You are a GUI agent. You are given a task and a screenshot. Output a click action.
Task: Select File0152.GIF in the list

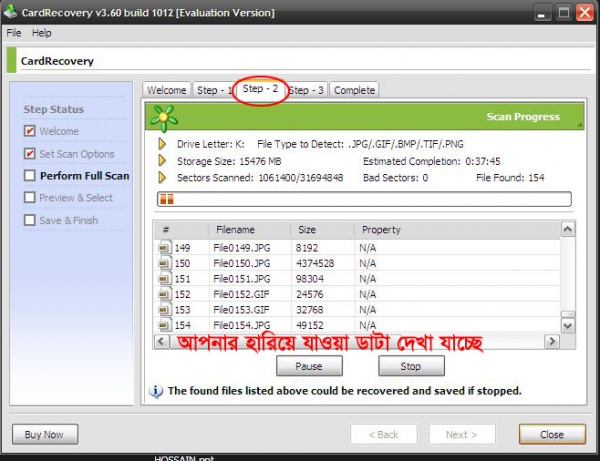pos(241,294)
